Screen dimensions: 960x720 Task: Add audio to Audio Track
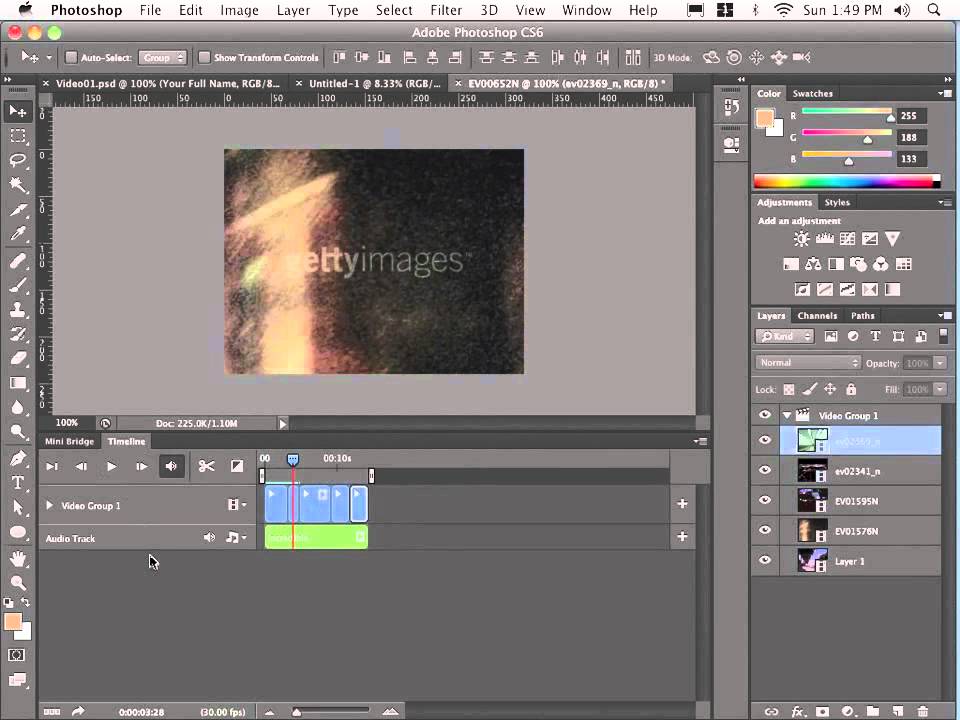pyautogui.click(x=682, y=536)
